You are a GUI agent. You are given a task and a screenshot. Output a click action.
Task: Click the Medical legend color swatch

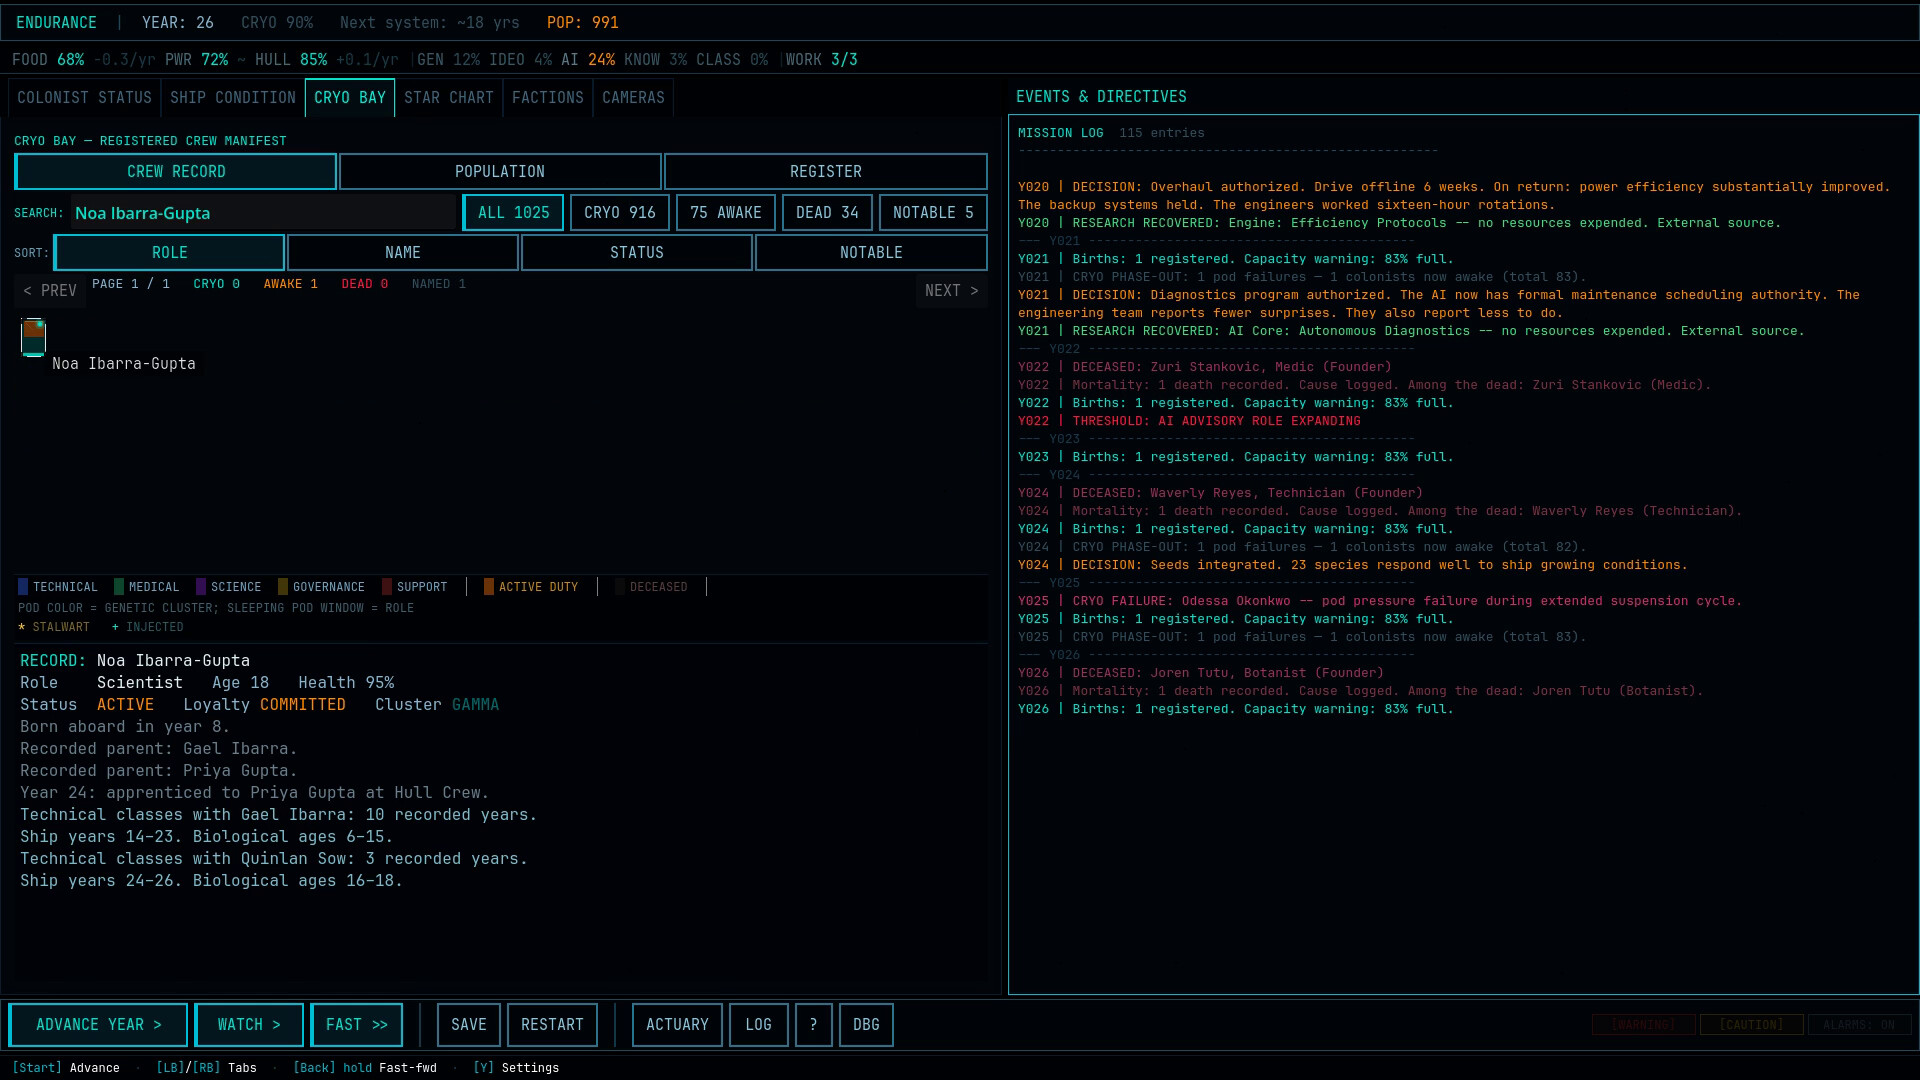(x=119, y=587)
